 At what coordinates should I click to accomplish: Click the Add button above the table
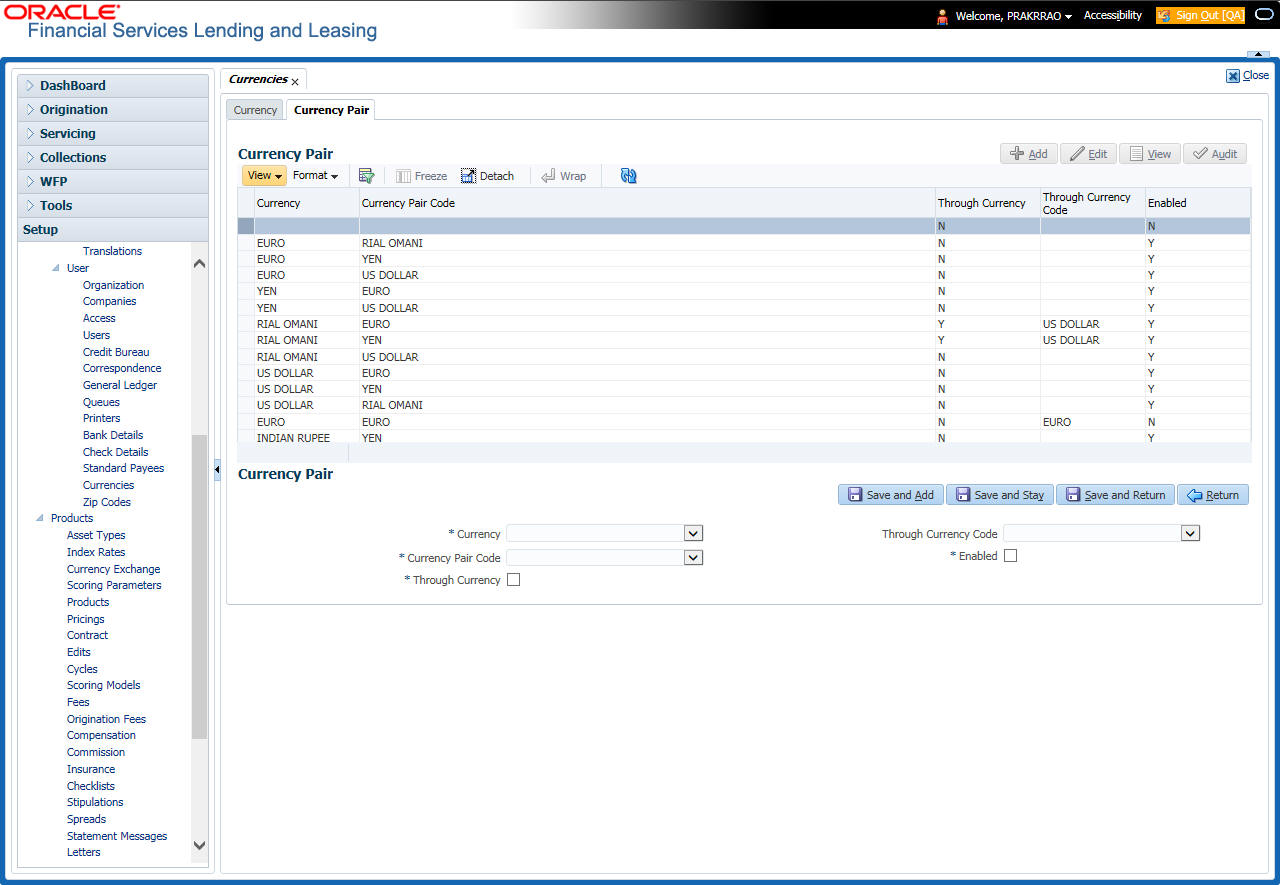tap(1028, 154)
